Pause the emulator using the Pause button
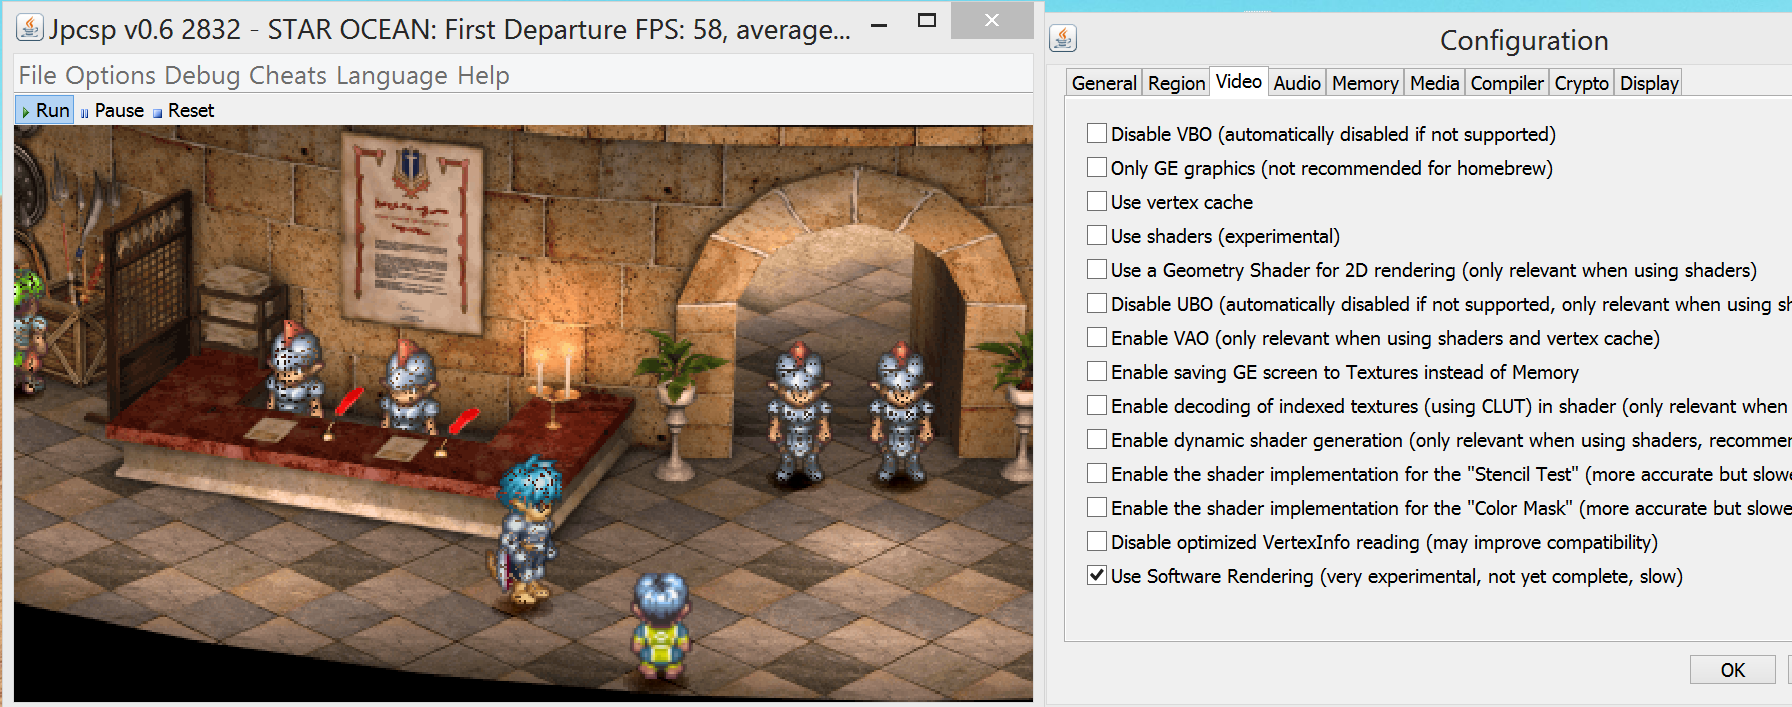The width and height of the screenshot is (1792, 707). coord(112,110)
